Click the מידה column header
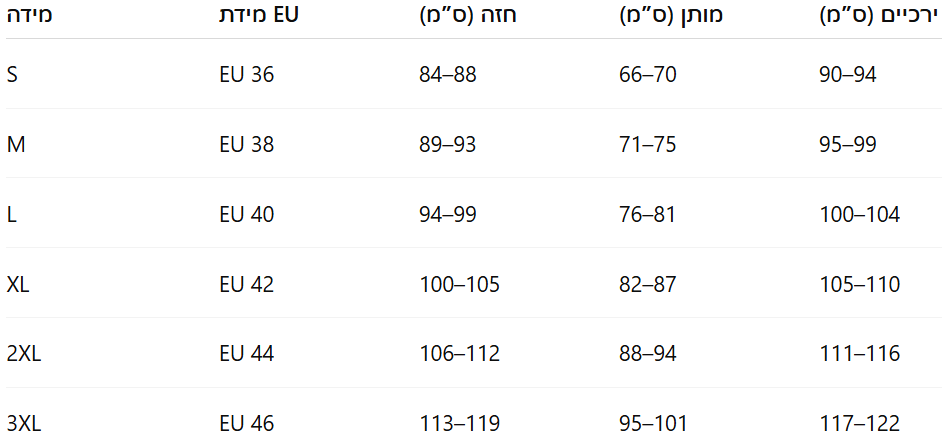The image size is (942, 437). pyautogui.click(x=29, y=16)
